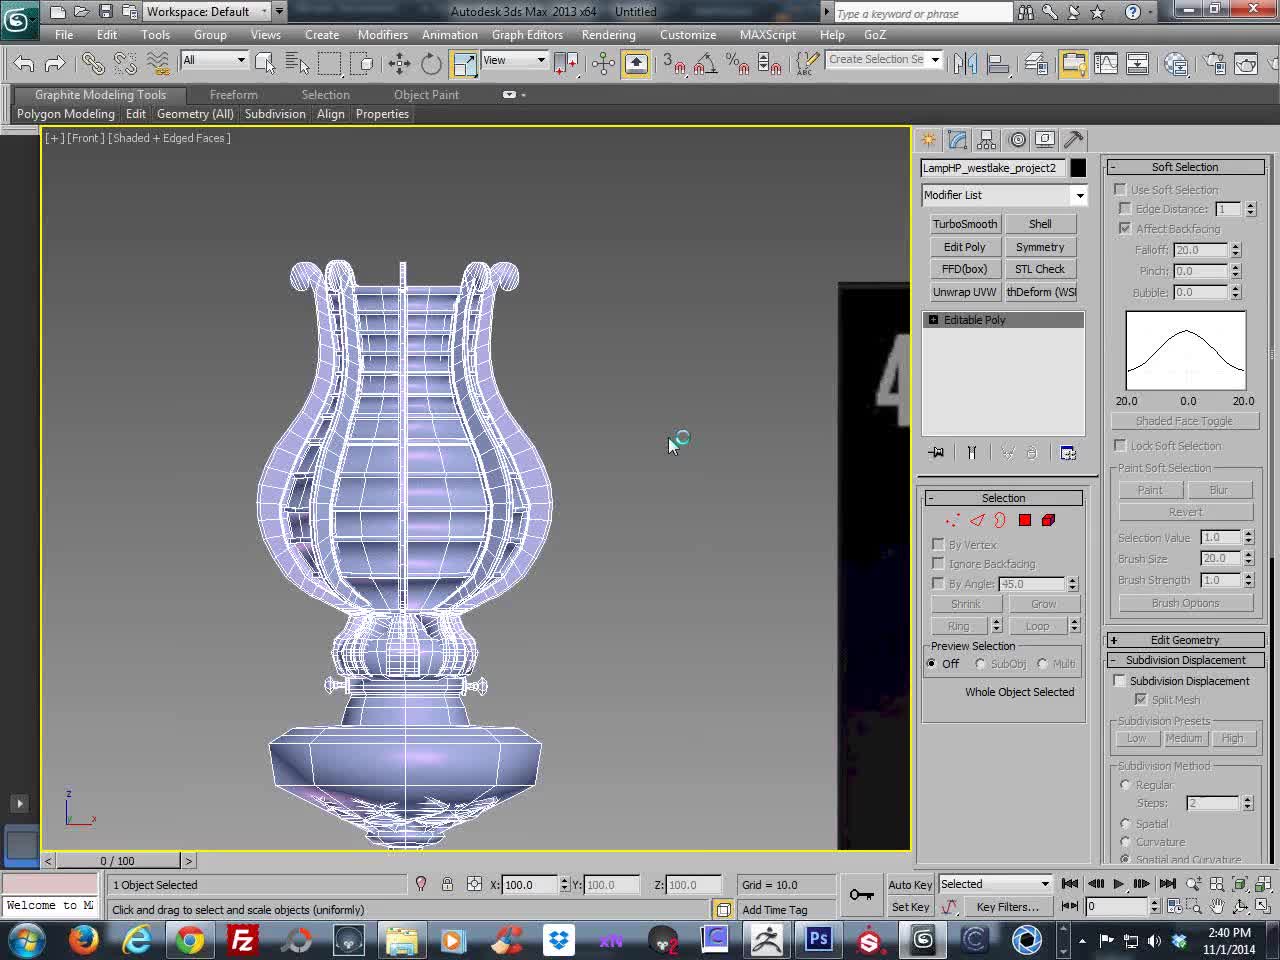Switch to the Utilities hammer panel
This screenshot has height=960, width=1280.
point(1074,139)
